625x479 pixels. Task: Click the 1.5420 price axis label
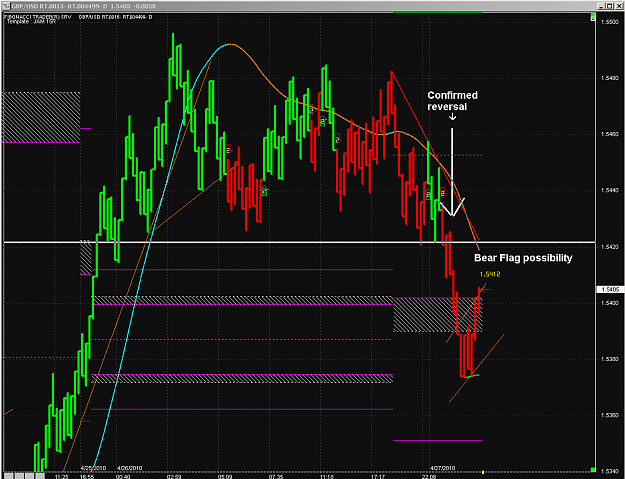coord(610,247)
